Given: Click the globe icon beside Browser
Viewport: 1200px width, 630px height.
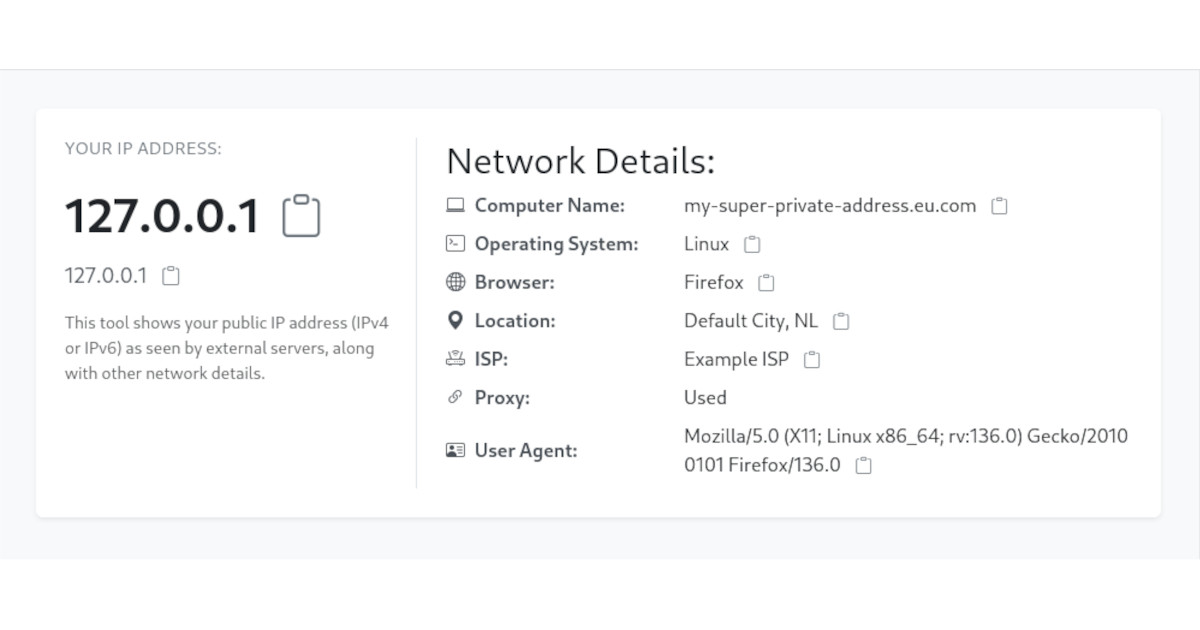Looking at the screenshot, I should tap(455, 282).
